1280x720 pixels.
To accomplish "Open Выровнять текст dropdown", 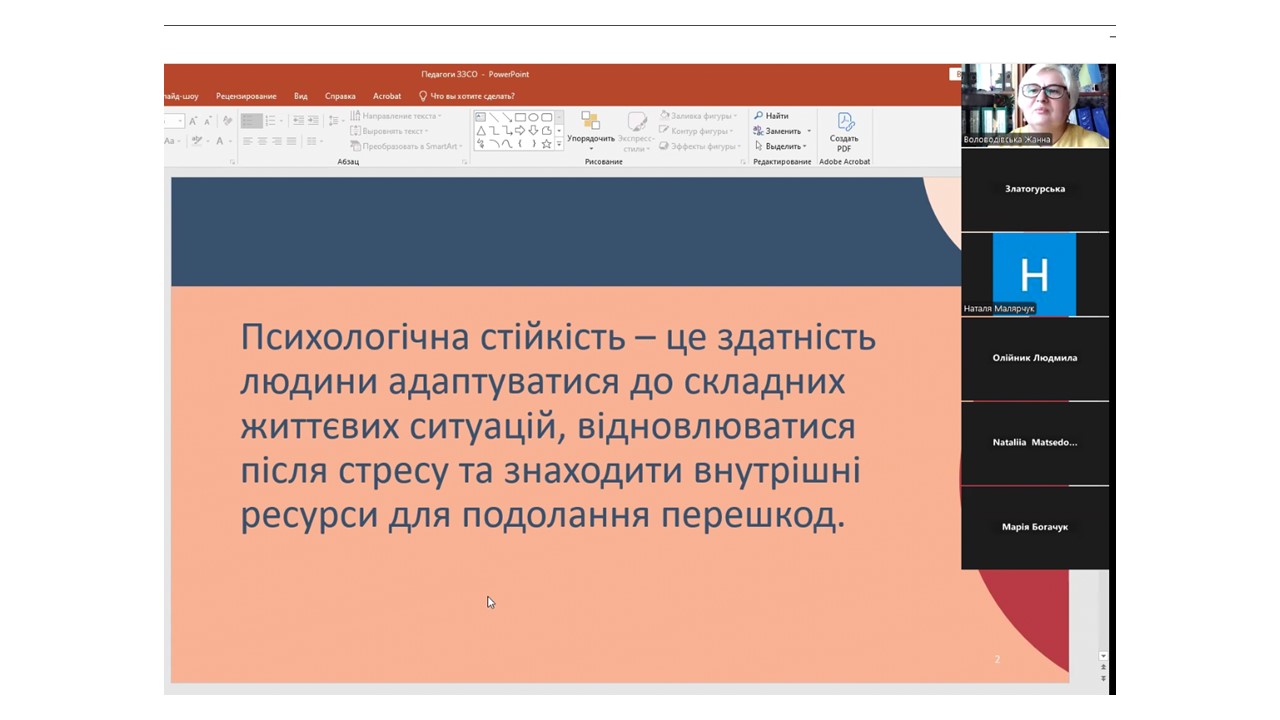I will point(389,131).
